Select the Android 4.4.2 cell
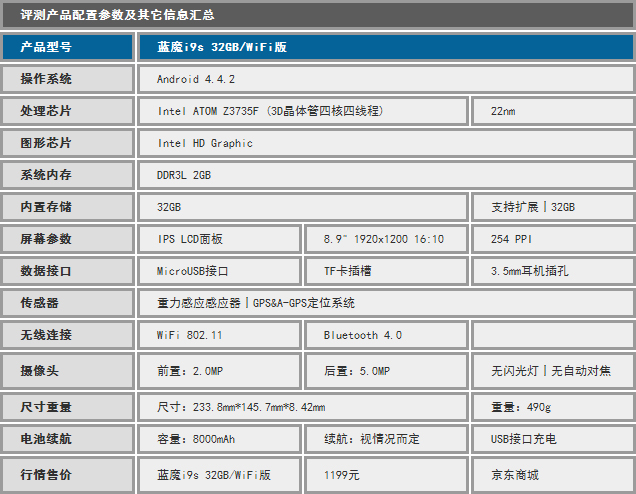Screen dimensions: 636x494 pyautogui.click(x=385, y=79)
